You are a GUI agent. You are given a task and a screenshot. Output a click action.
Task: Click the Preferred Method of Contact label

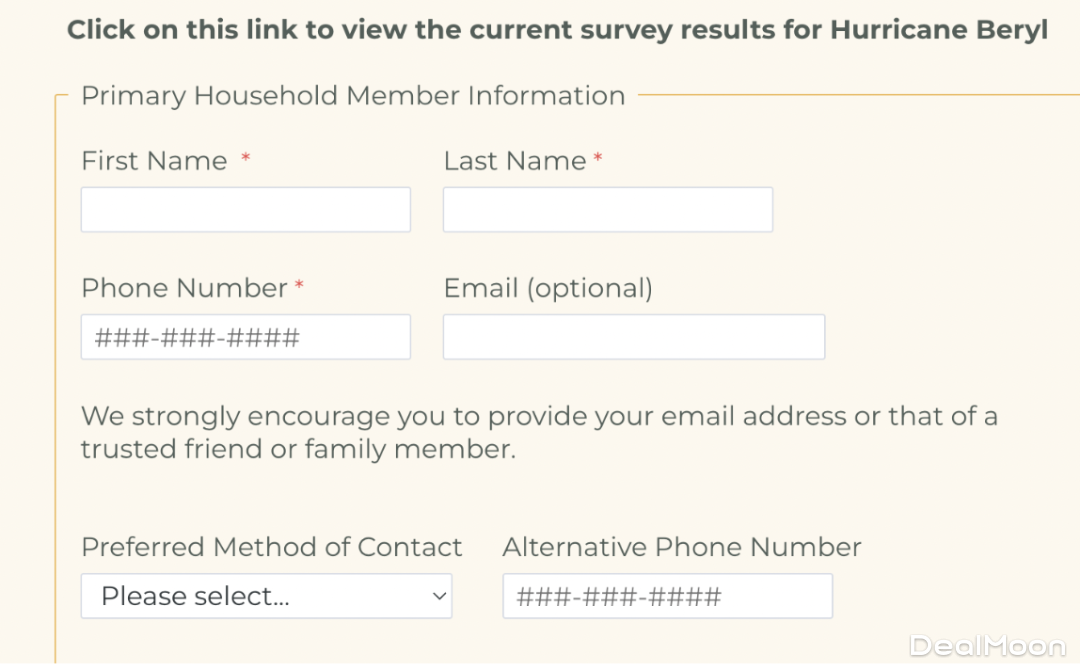[x=271, y=547]
